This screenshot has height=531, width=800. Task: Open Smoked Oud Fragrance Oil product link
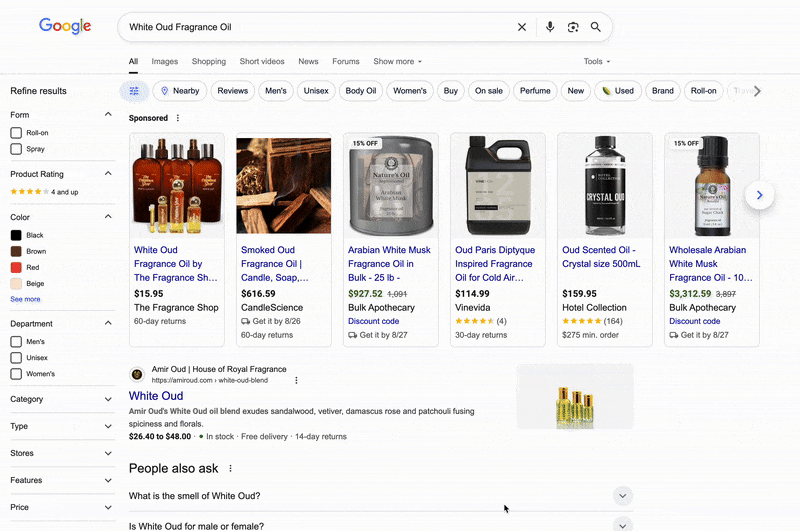pos(274,264)
